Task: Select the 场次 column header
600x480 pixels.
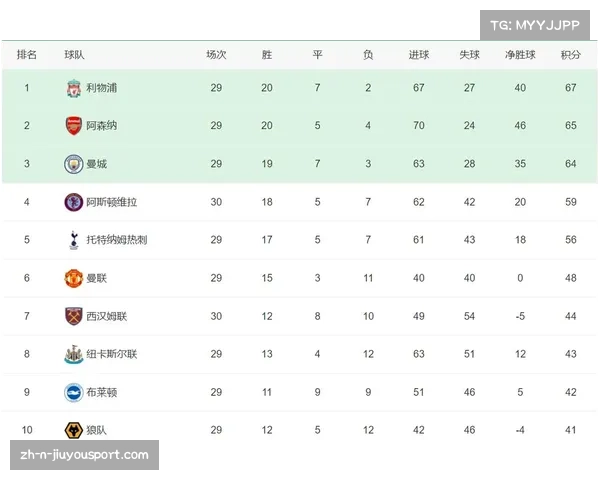Action: click(x=216, y=55)
